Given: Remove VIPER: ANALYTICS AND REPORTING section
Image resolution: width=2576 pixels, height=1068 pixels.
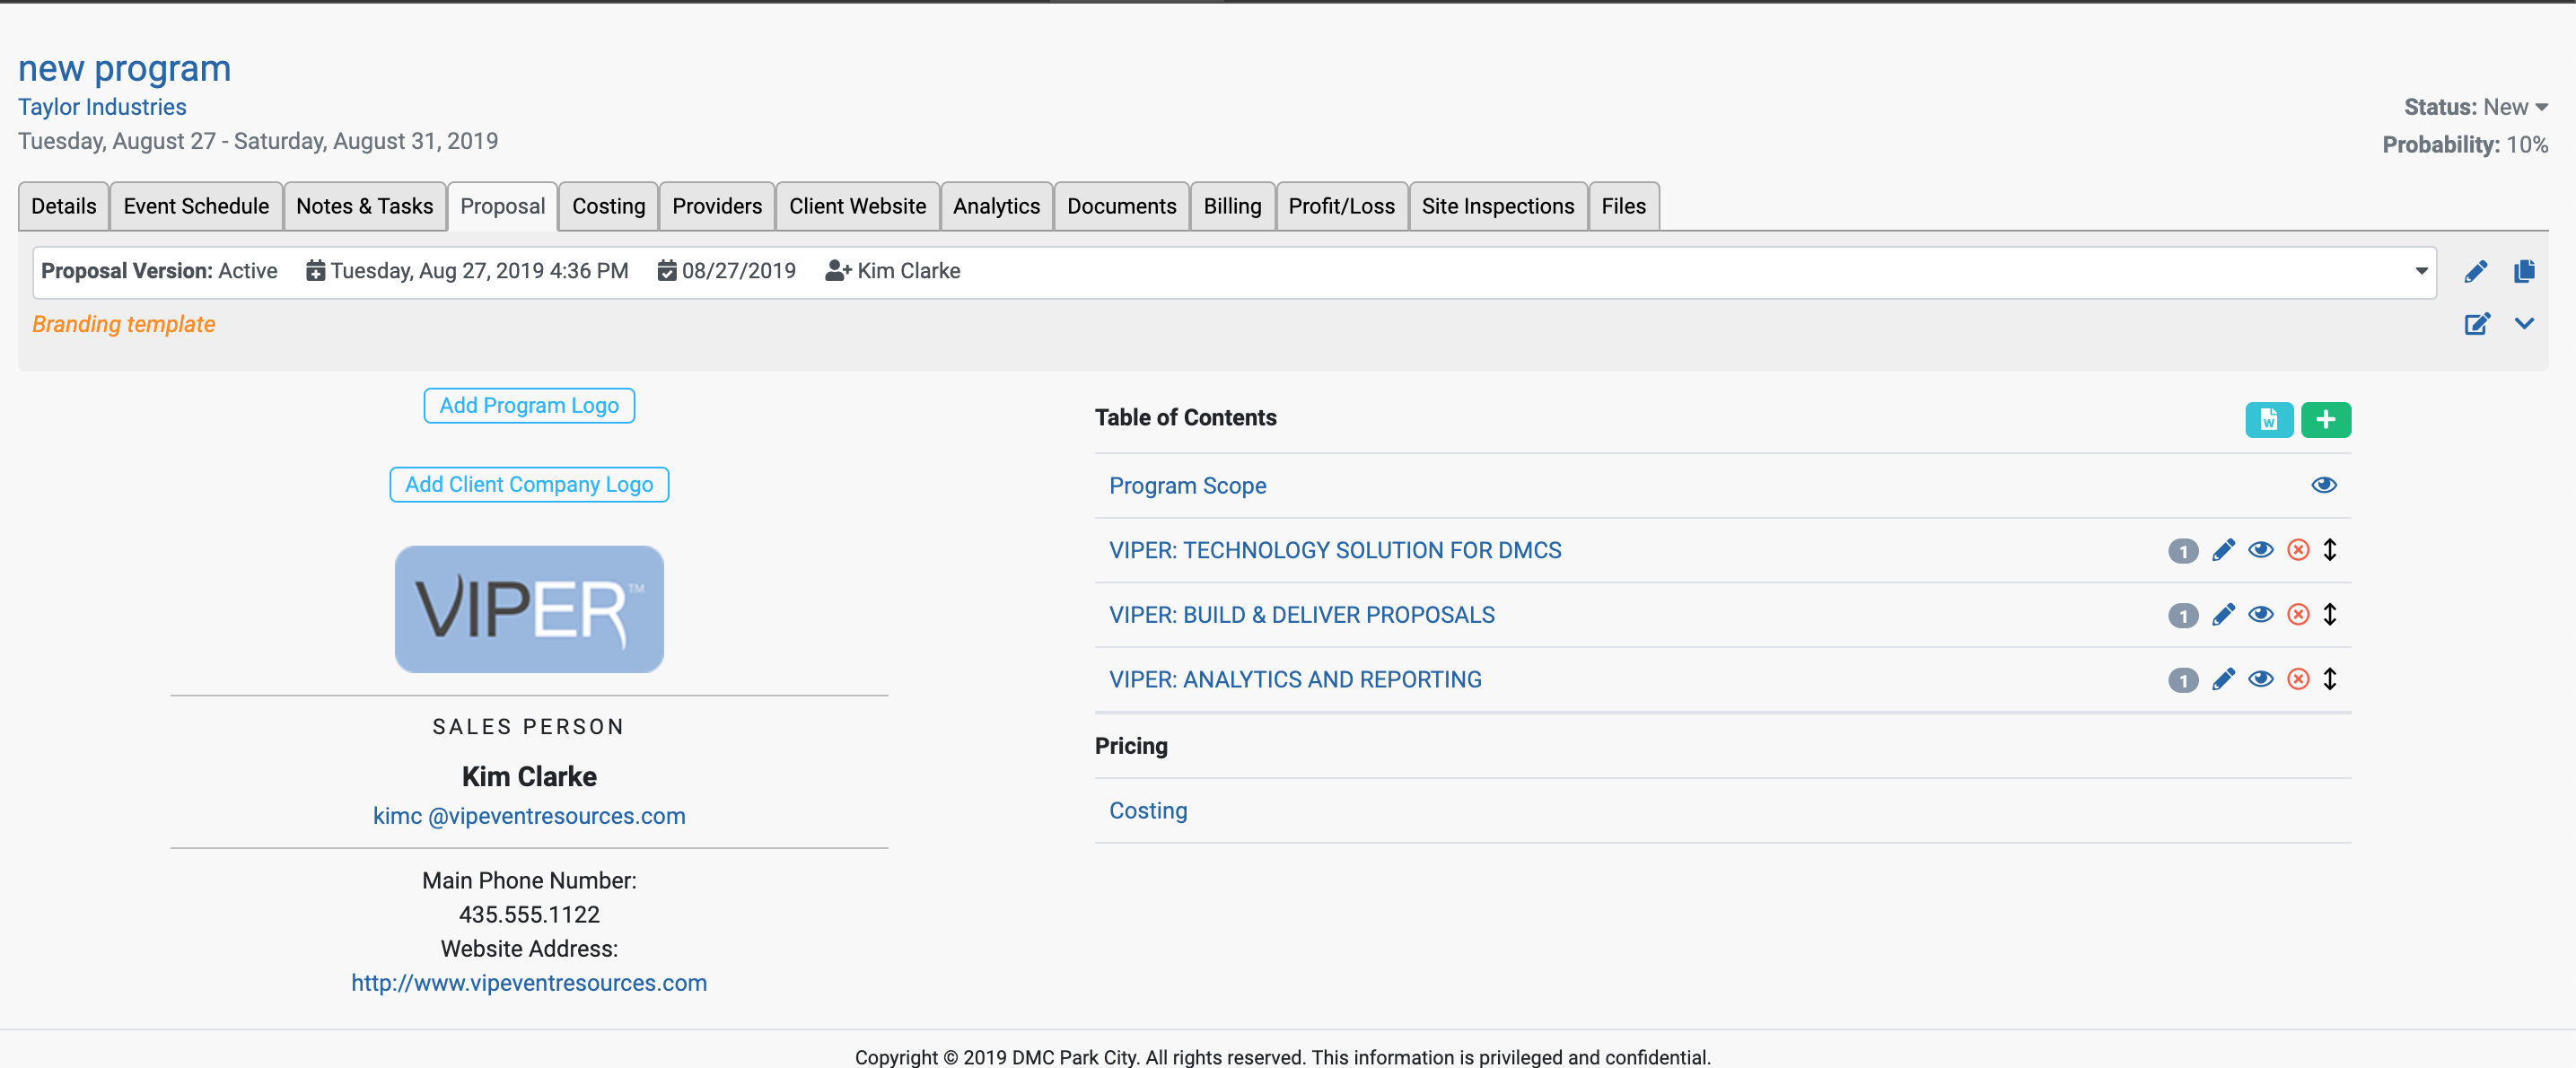Looking at the screenshot, I should coord(2298,679).
